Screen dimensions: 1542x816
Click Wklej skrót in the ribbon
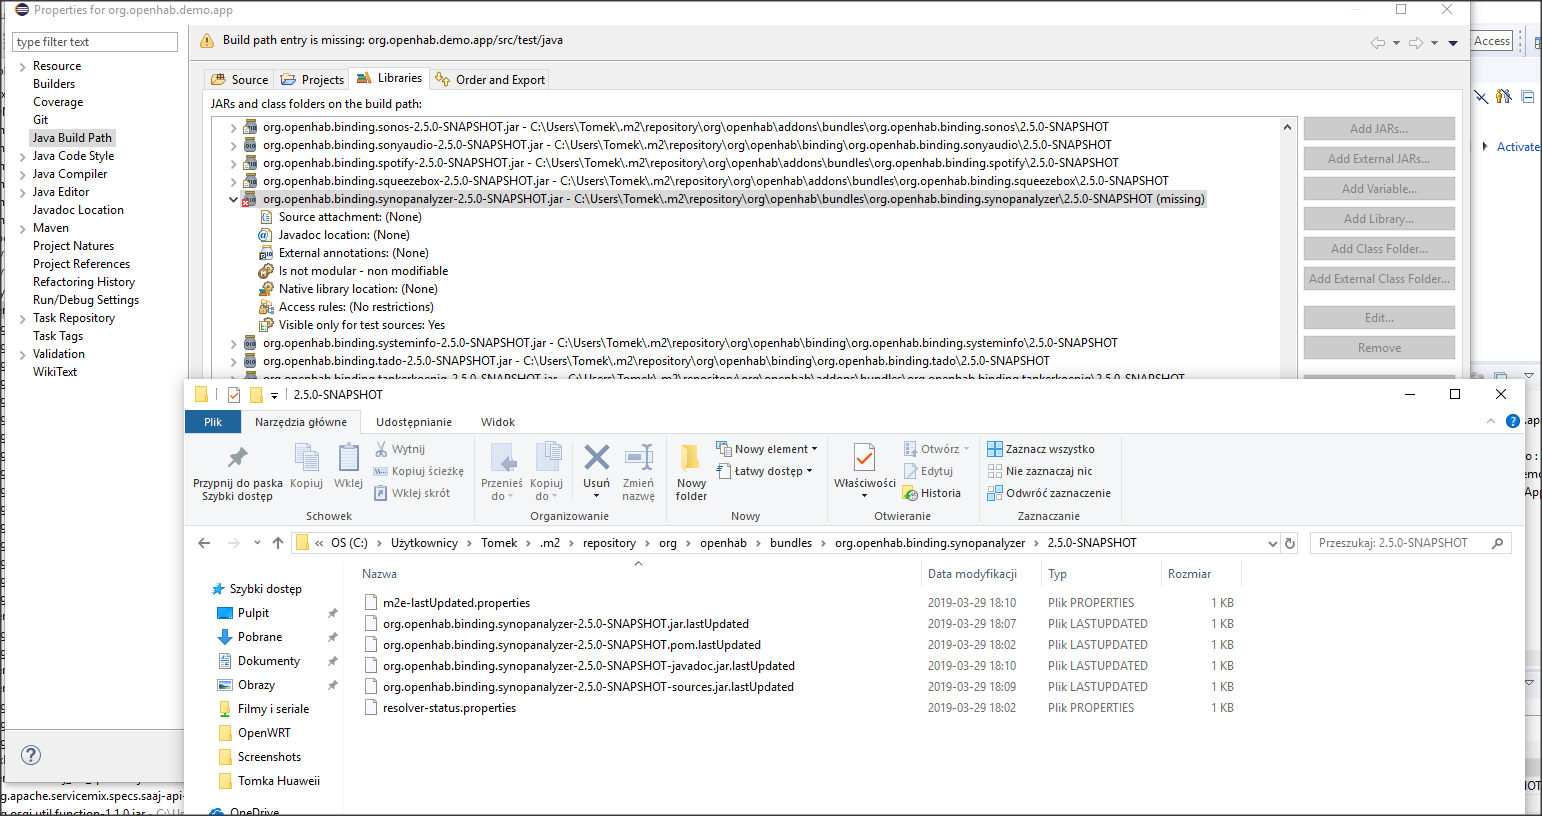(412, 493)
